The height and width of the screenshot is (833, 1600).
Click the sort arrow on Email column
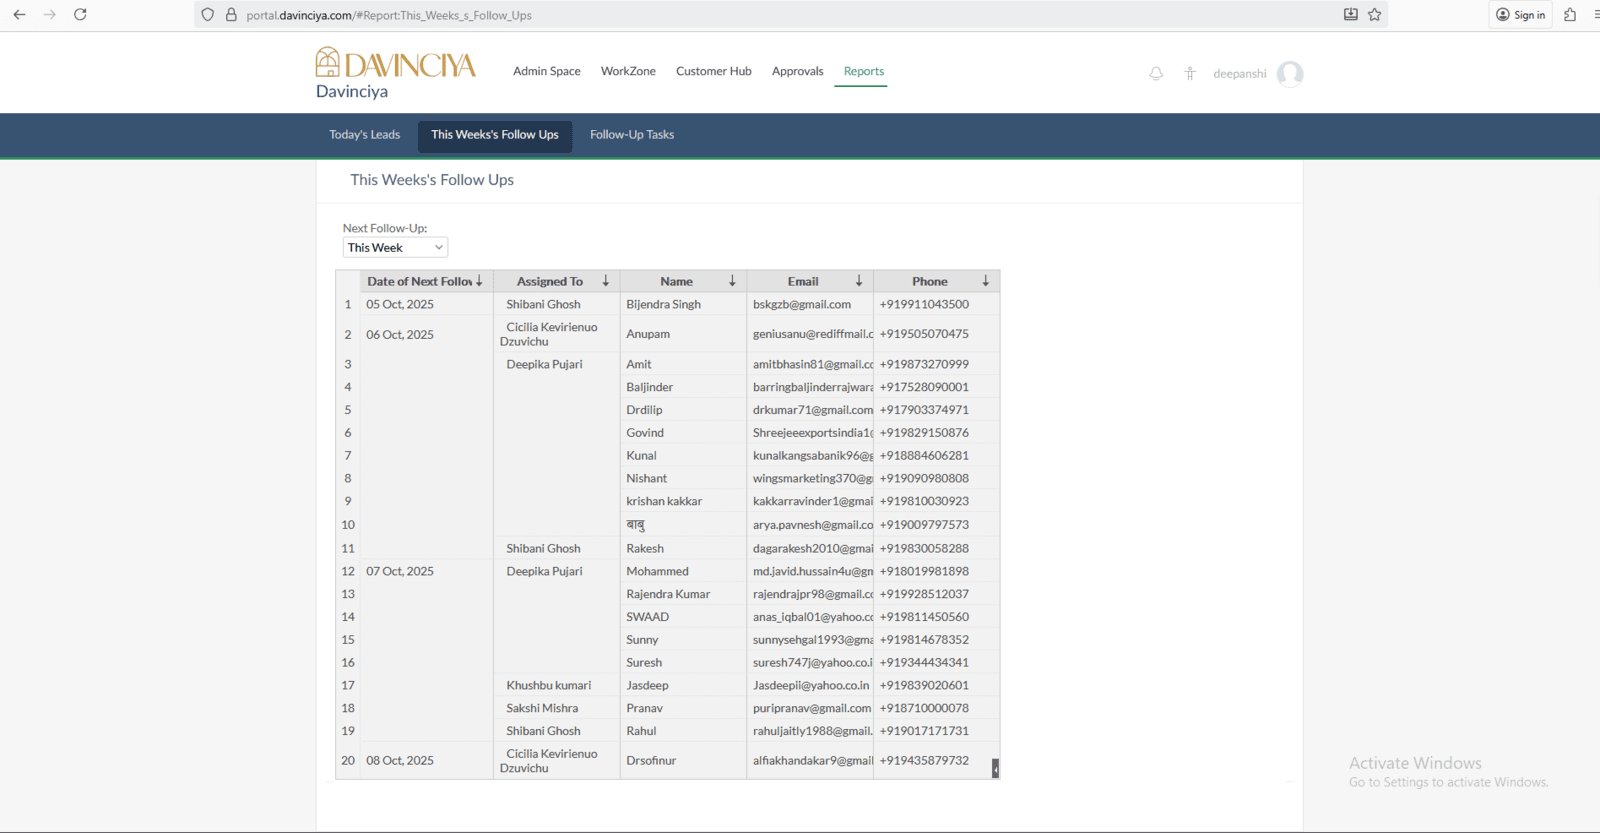[859, 282]
